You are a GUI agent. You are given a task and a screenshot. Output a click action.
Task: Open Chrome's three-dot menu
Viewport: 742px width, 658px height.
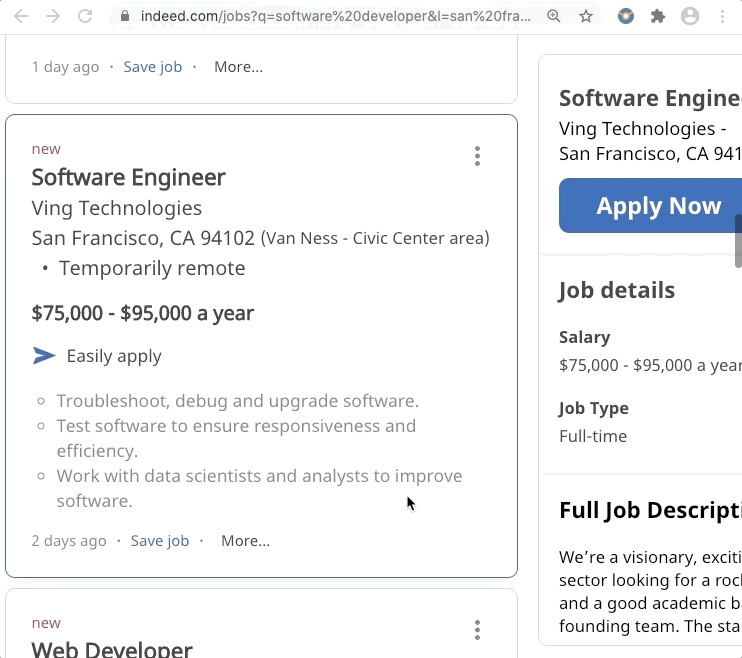coord(722,16)
